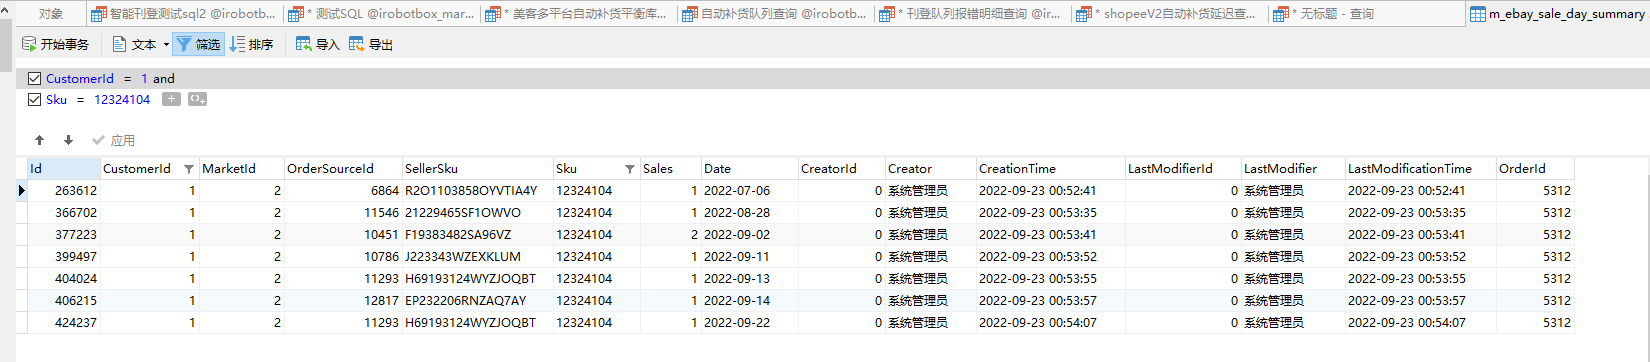Click the add-group parentheses icon in filter
This screenshot has height=362, width=1650.
click(197, 99)
